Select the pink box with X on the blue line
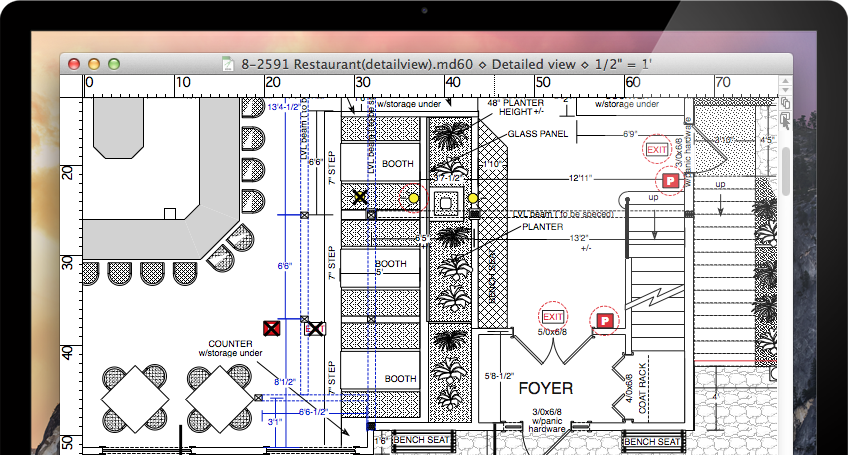The height and width of the screenshot is (455, 848). 315,328
